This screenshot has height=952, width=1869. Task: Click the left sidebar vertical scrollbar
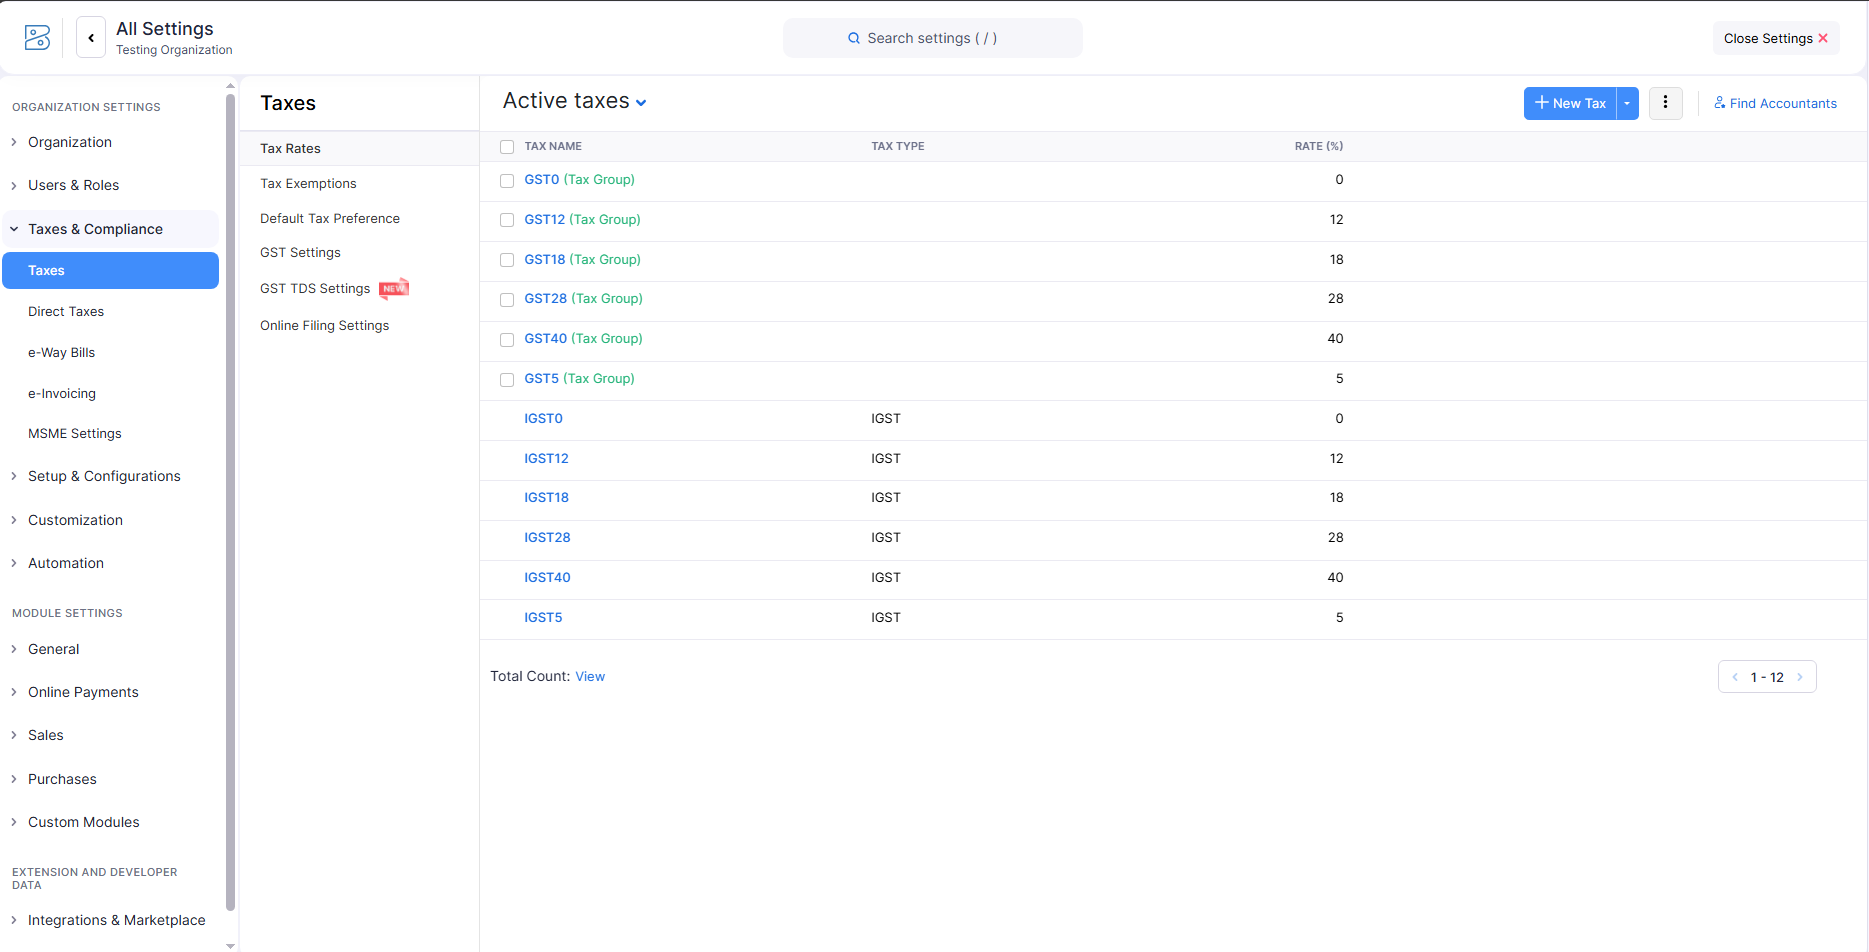click(x=230, y=500)
